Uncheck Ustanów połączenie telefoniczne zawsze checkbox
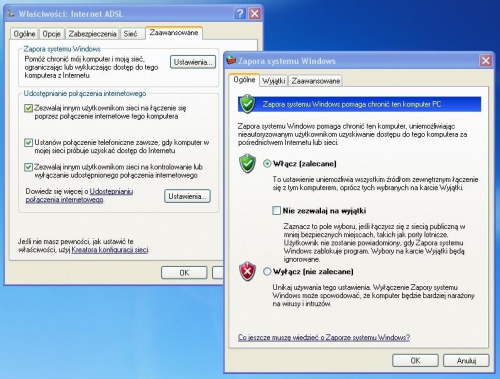This screenshot has width=500, height=379. 28,143
